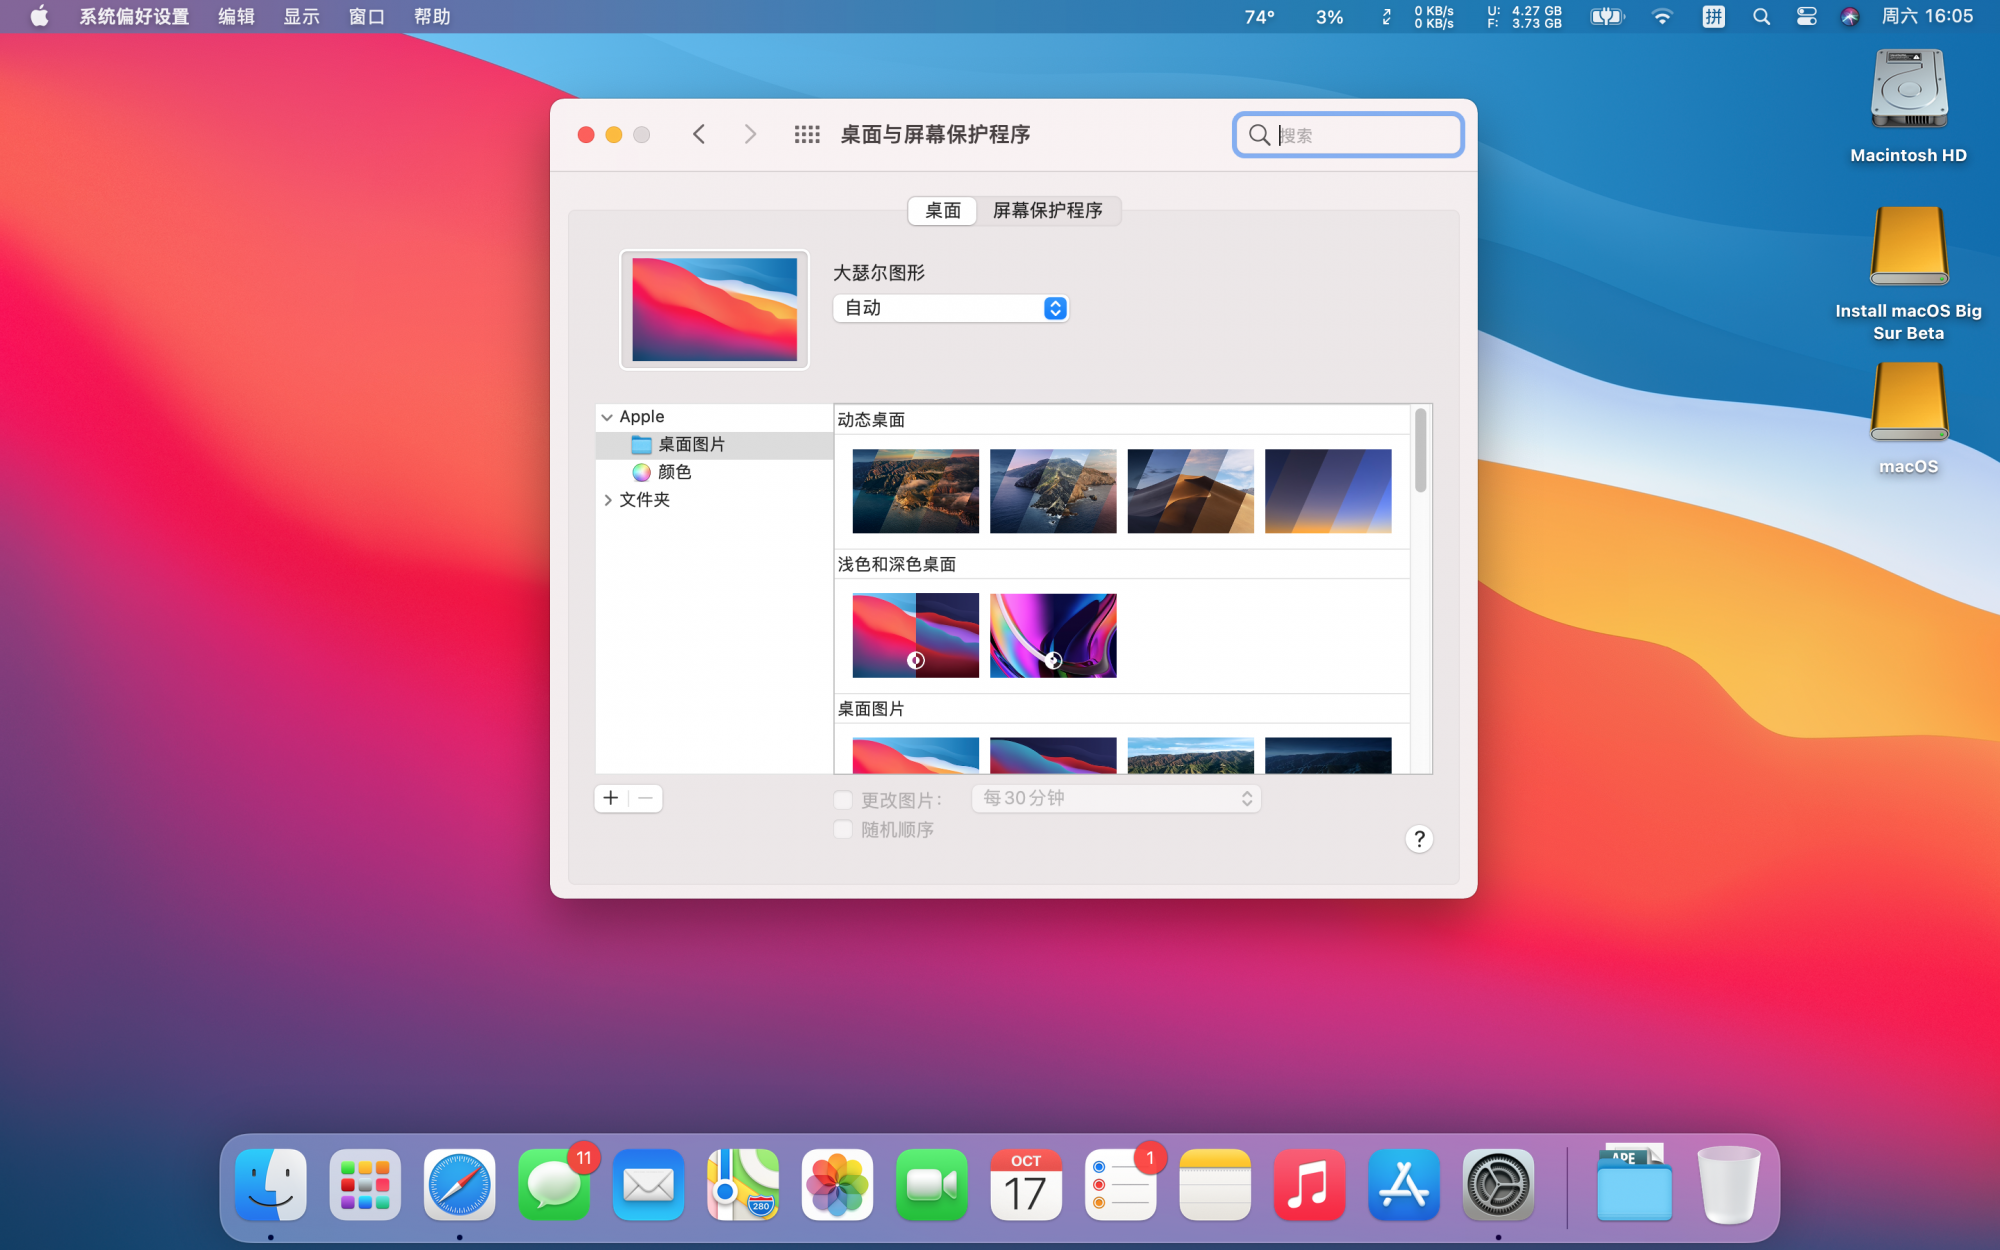Choose Catalina island dynamic wallpaper

pos(1053,491)
